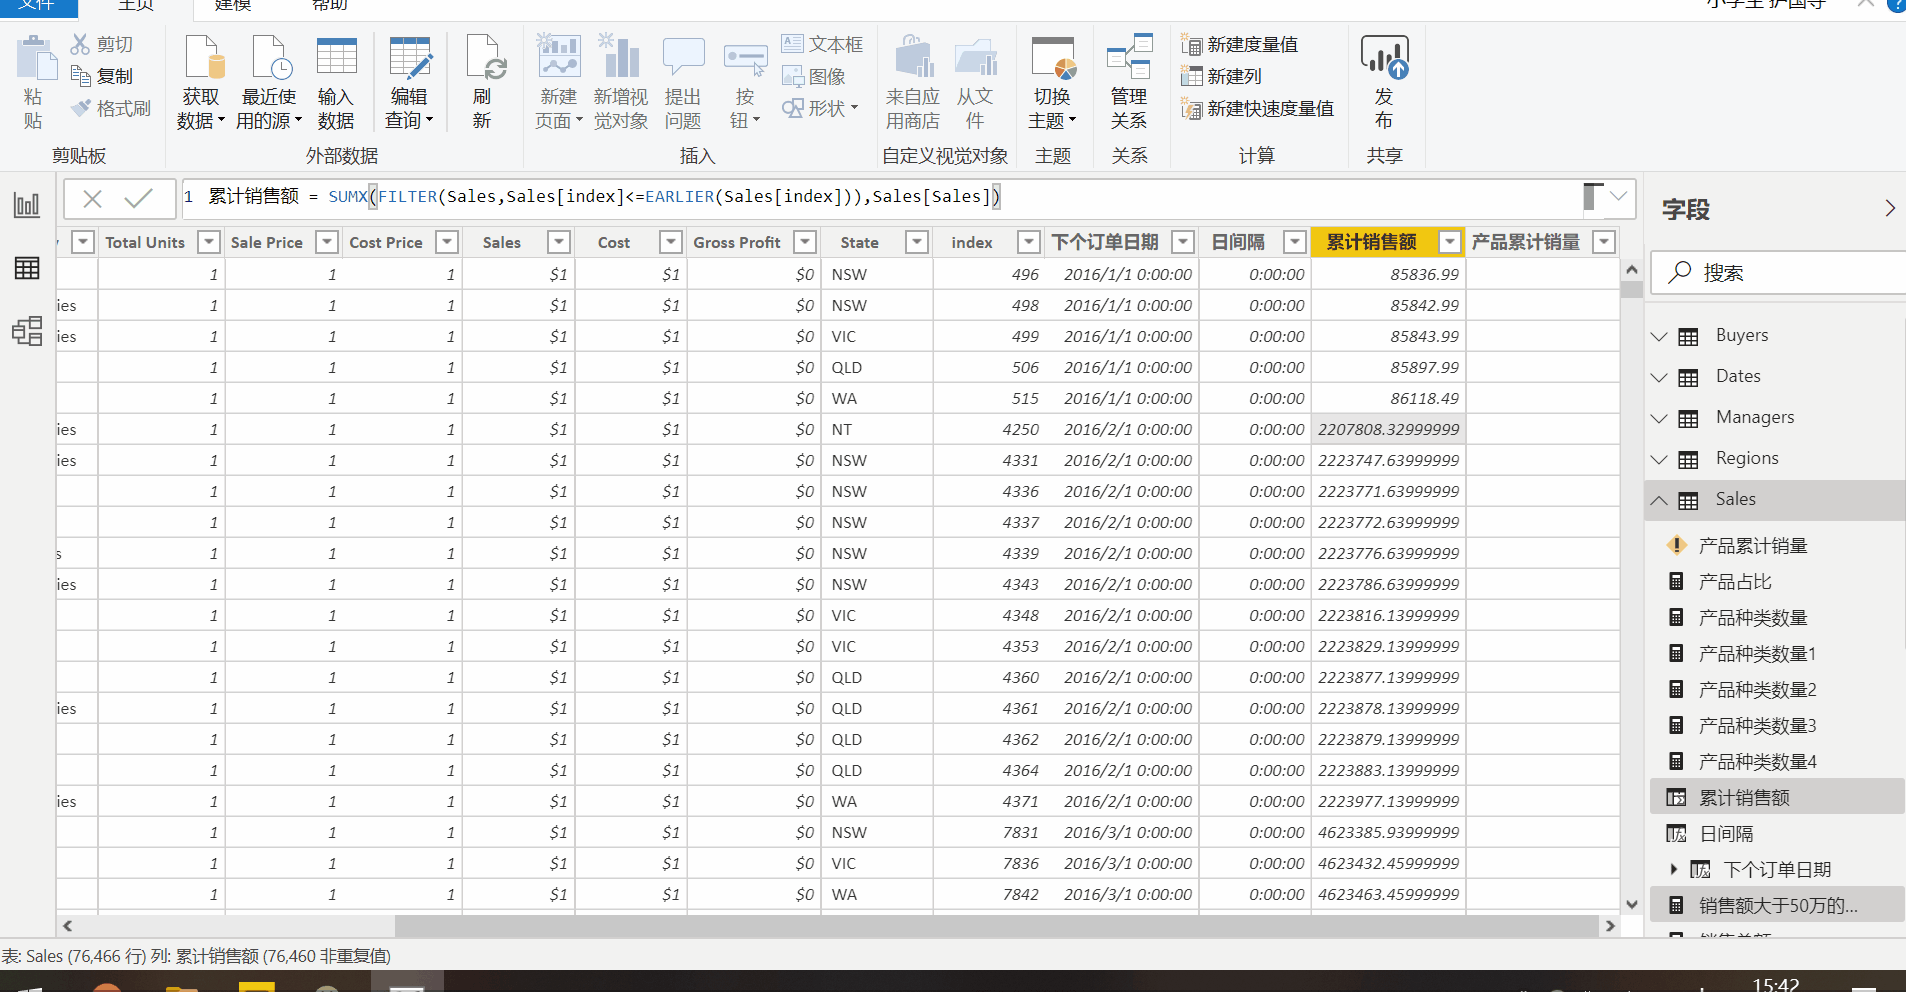Click the 发布 (Publish) icon

[x=1384, y=80]
